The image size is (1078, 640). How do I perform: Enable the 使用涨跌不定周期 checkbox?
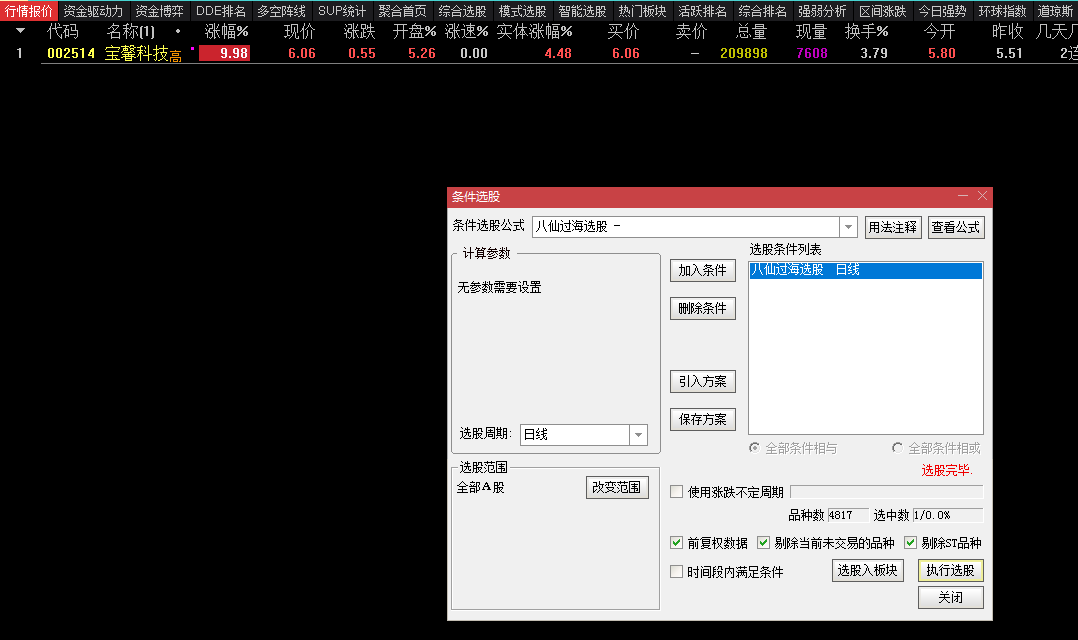tap(677, 490)
